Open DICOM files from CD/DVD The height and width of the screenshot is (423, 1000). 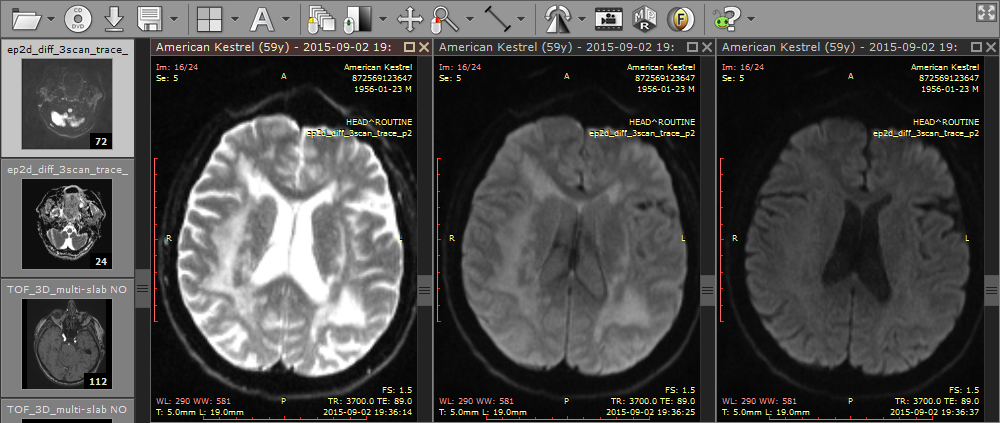click(78, 18)
